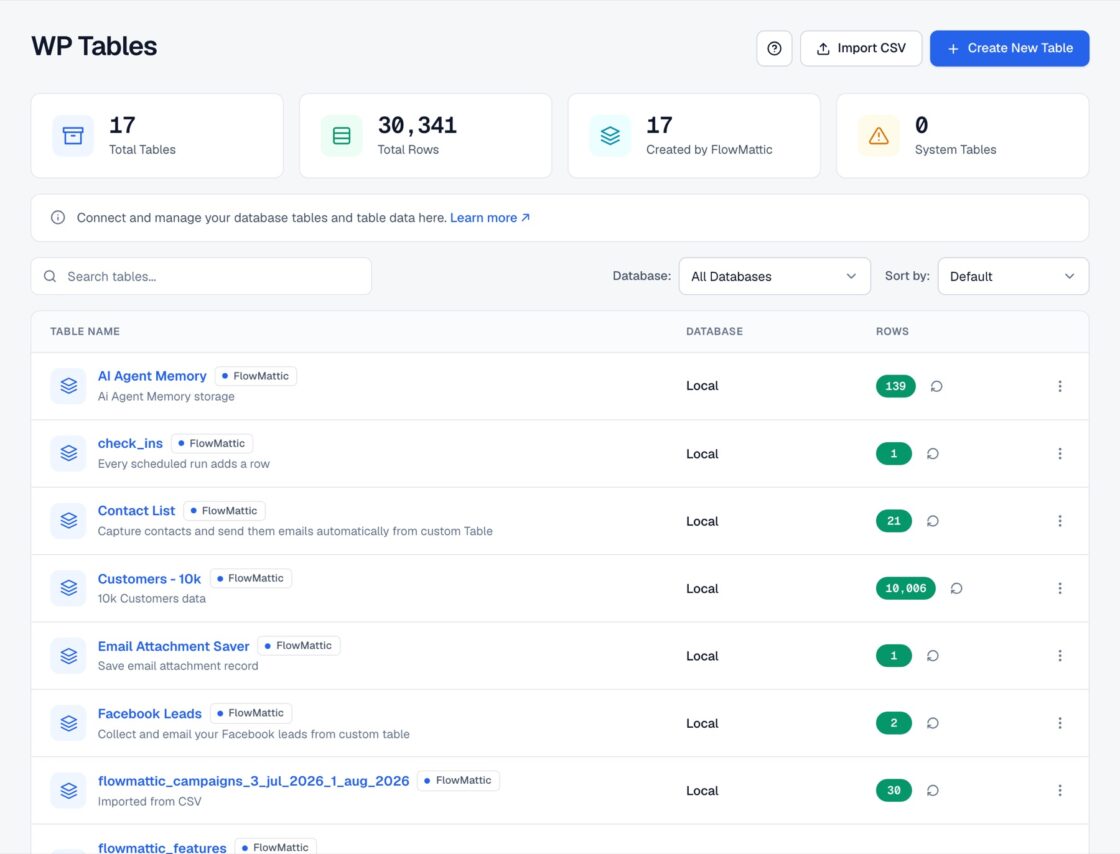Viewport: 1120px width, 854px height.
Task: Click the Total Tables archive icon
Action: pos(73,136)
